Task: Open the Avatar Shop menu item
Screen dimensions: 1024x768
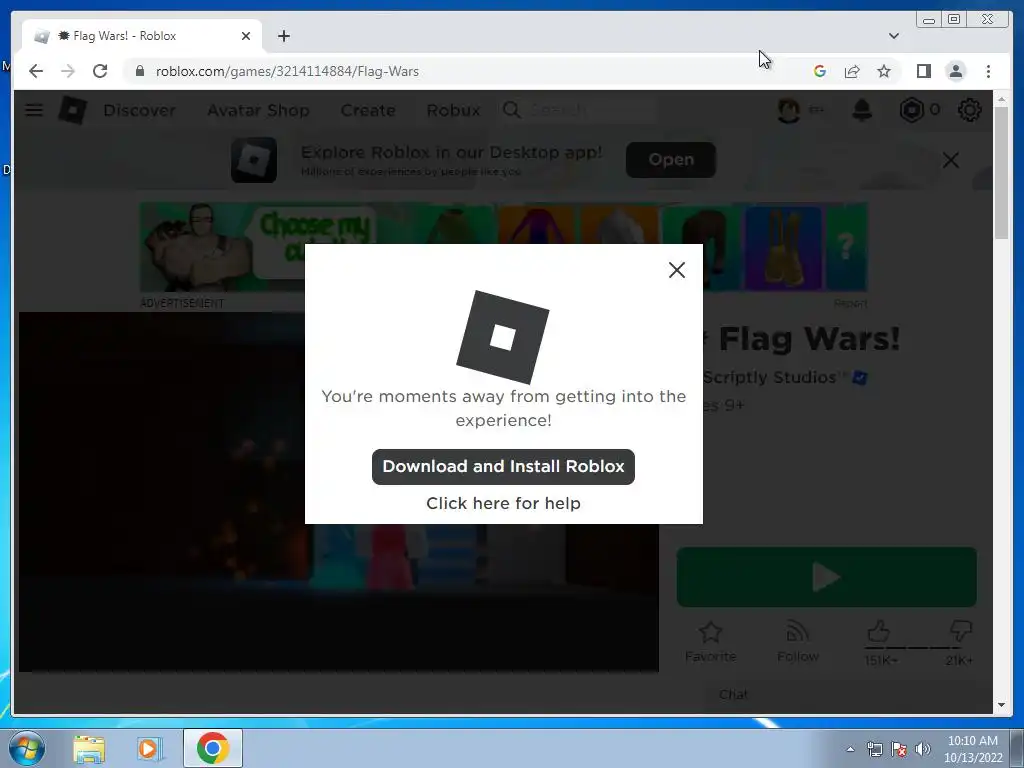Action: pyautogui.click(x=258, y=110)
